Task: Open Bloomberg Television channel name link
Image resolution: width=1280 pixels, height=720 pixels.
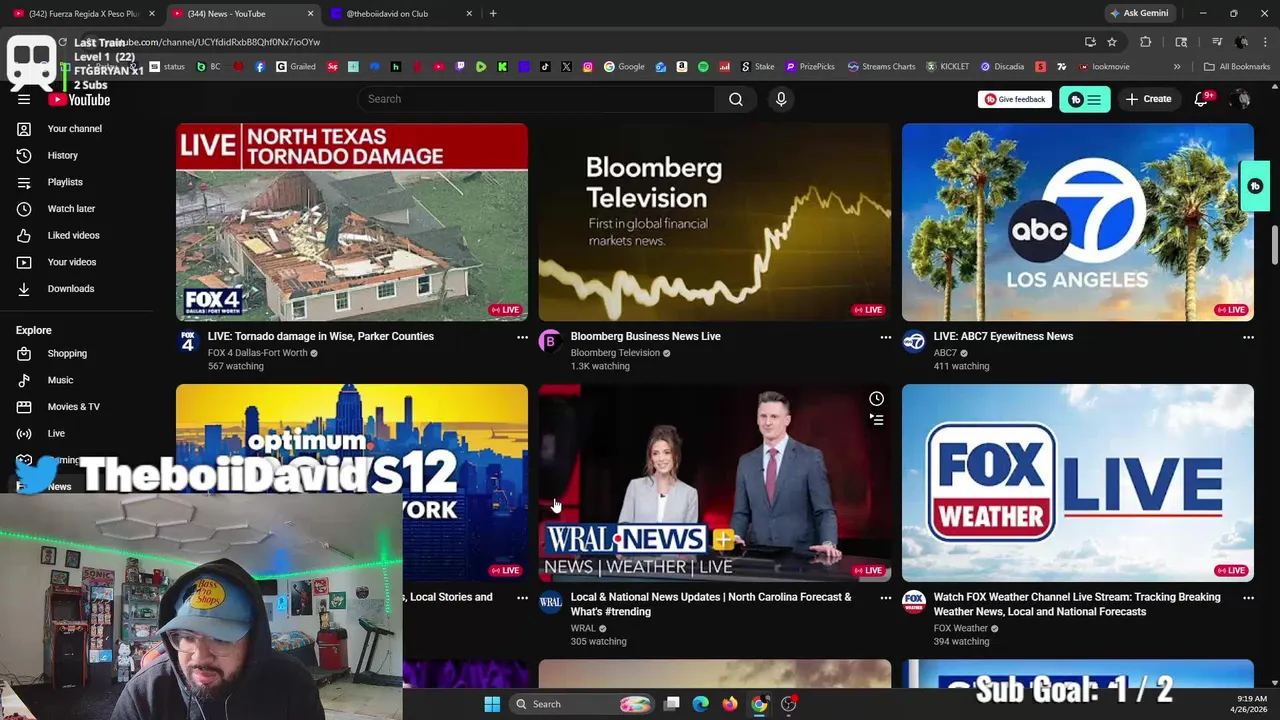Action: pyautogui.click(x=615, y=353)
